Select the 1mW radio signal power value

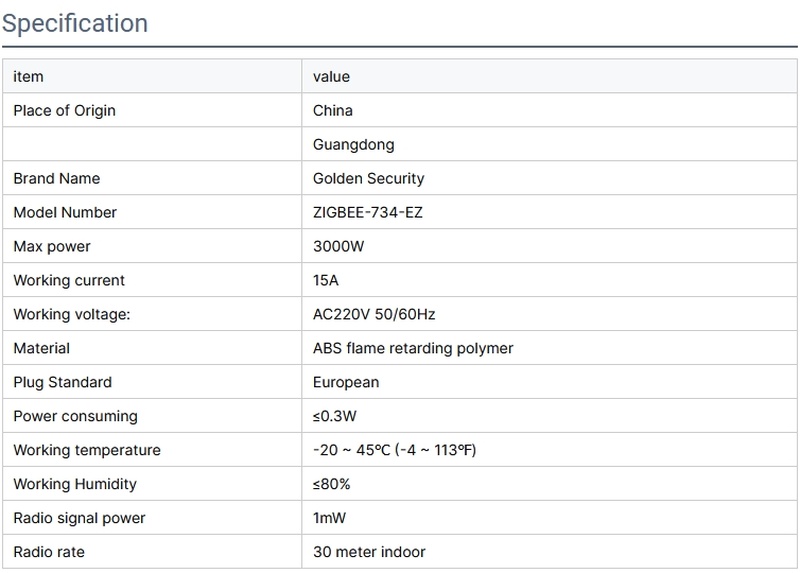tap(330, 519)
